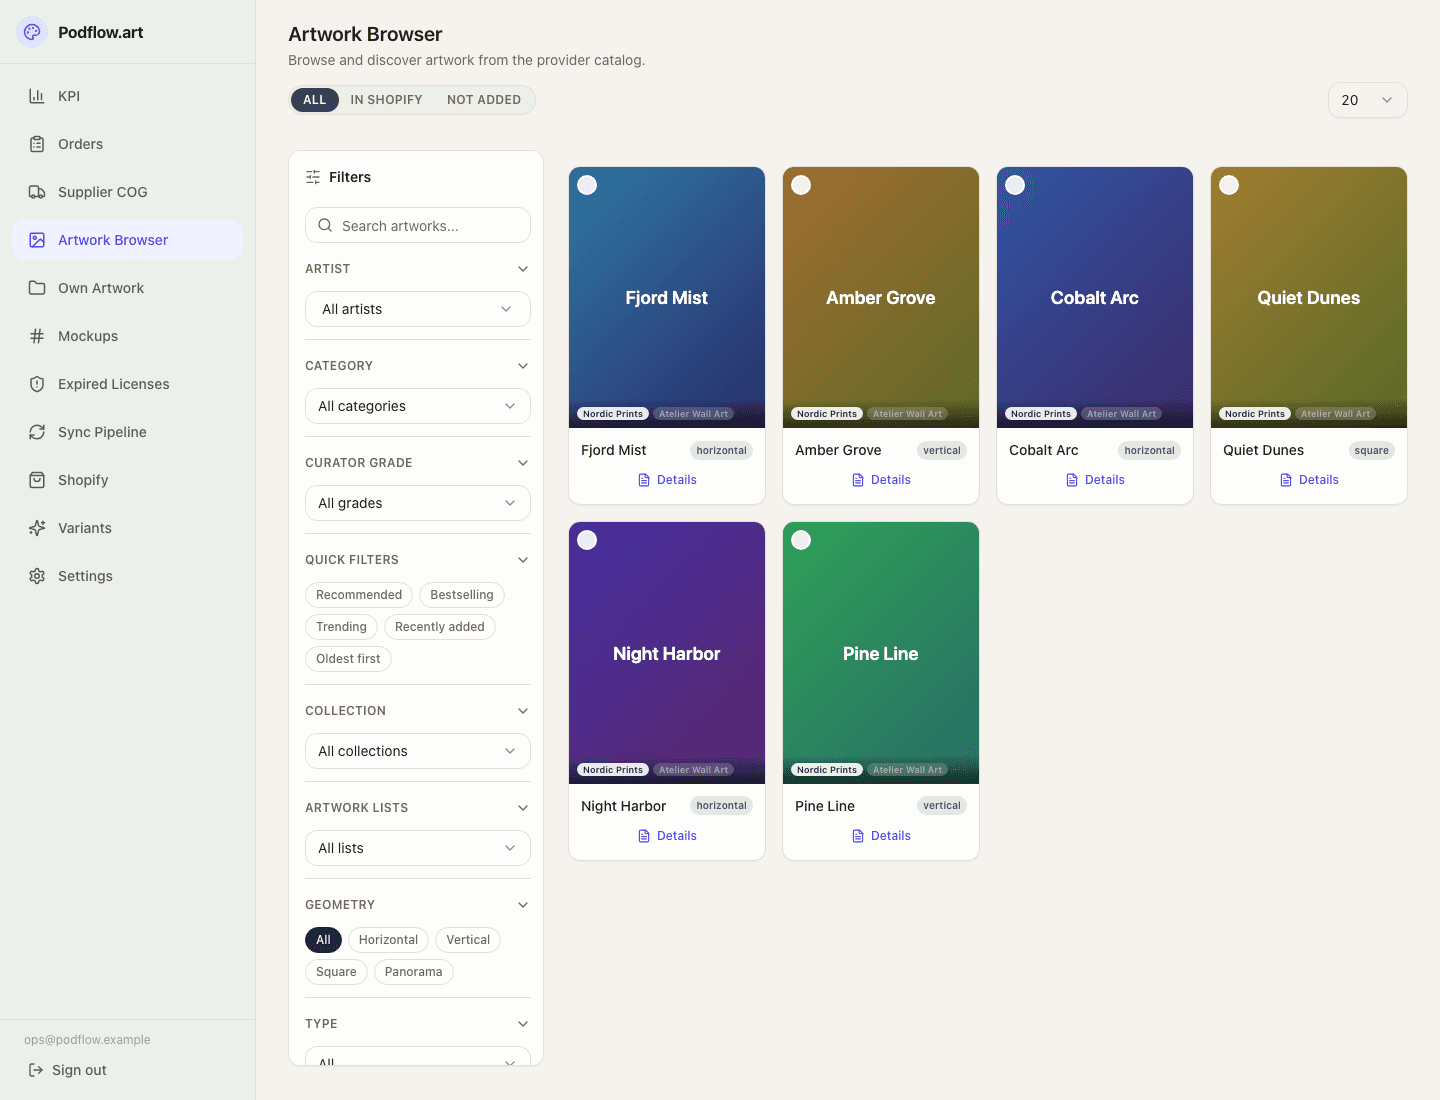Open Details for Amber Grove
Image resolution: width=1440 pixels, height=1100 pixels.
pyautogui.click(x=881, y=480)
